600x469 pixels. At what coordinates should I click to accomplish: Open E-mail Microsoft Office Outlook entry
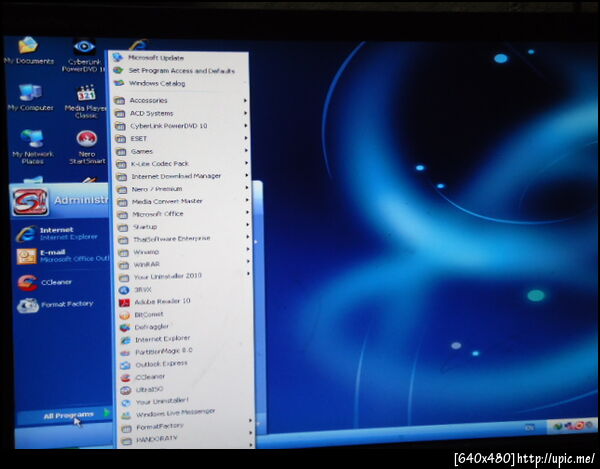point(61,256)
